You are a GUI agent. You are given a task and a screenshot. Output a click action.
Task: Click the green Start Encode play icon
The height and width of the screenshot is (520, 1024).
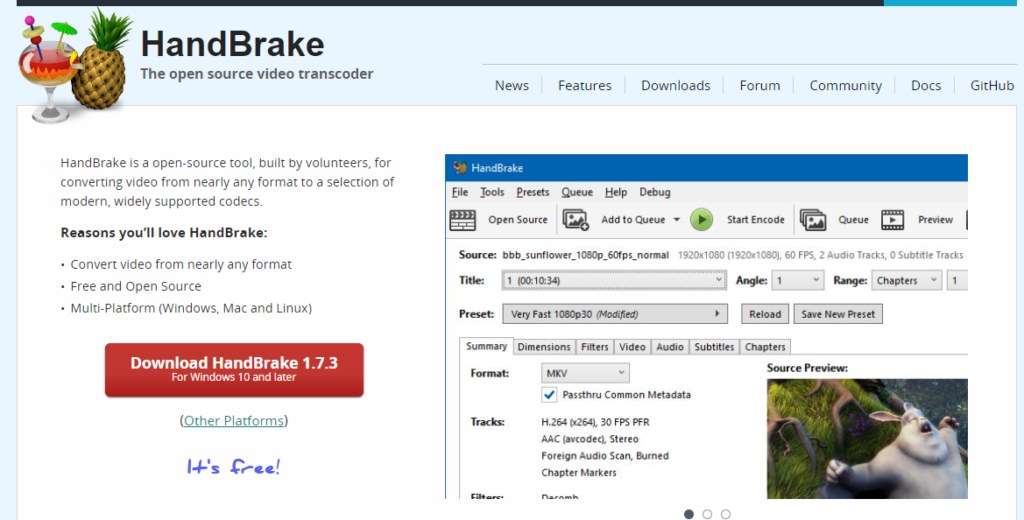(701, 219)
